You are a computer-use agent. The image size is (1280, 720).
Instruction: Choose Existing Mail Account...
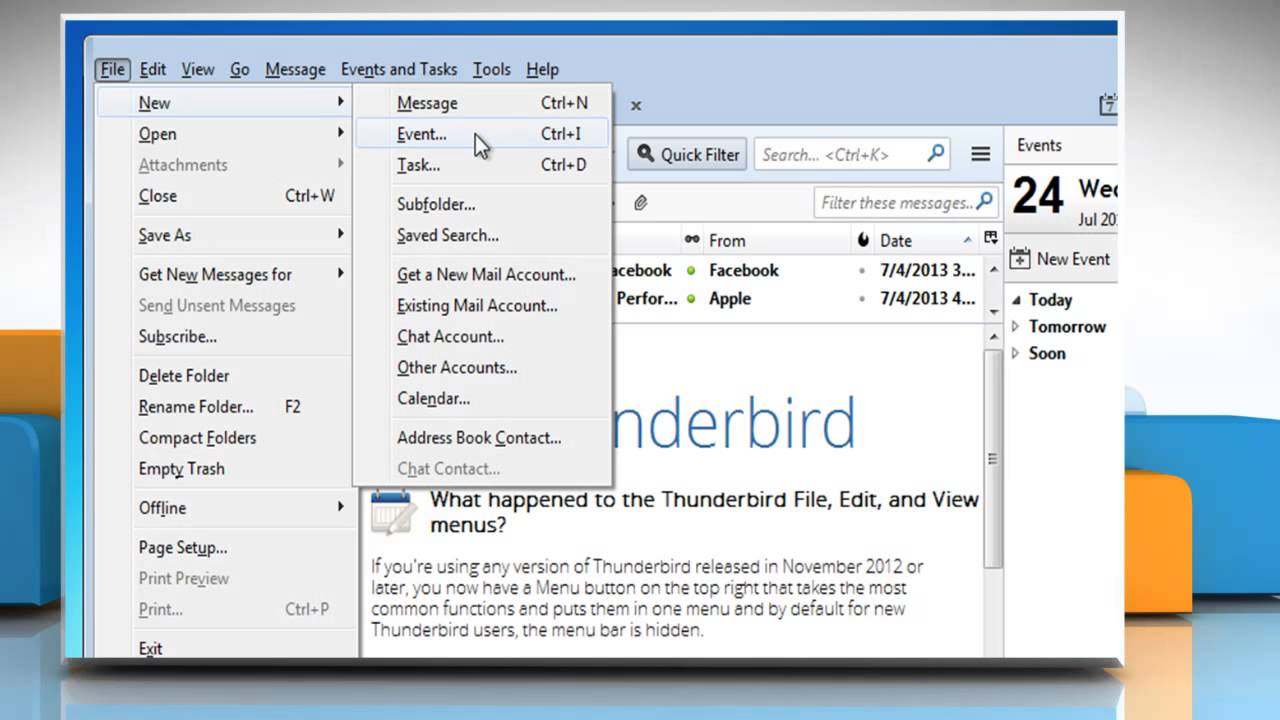[483, 305]
